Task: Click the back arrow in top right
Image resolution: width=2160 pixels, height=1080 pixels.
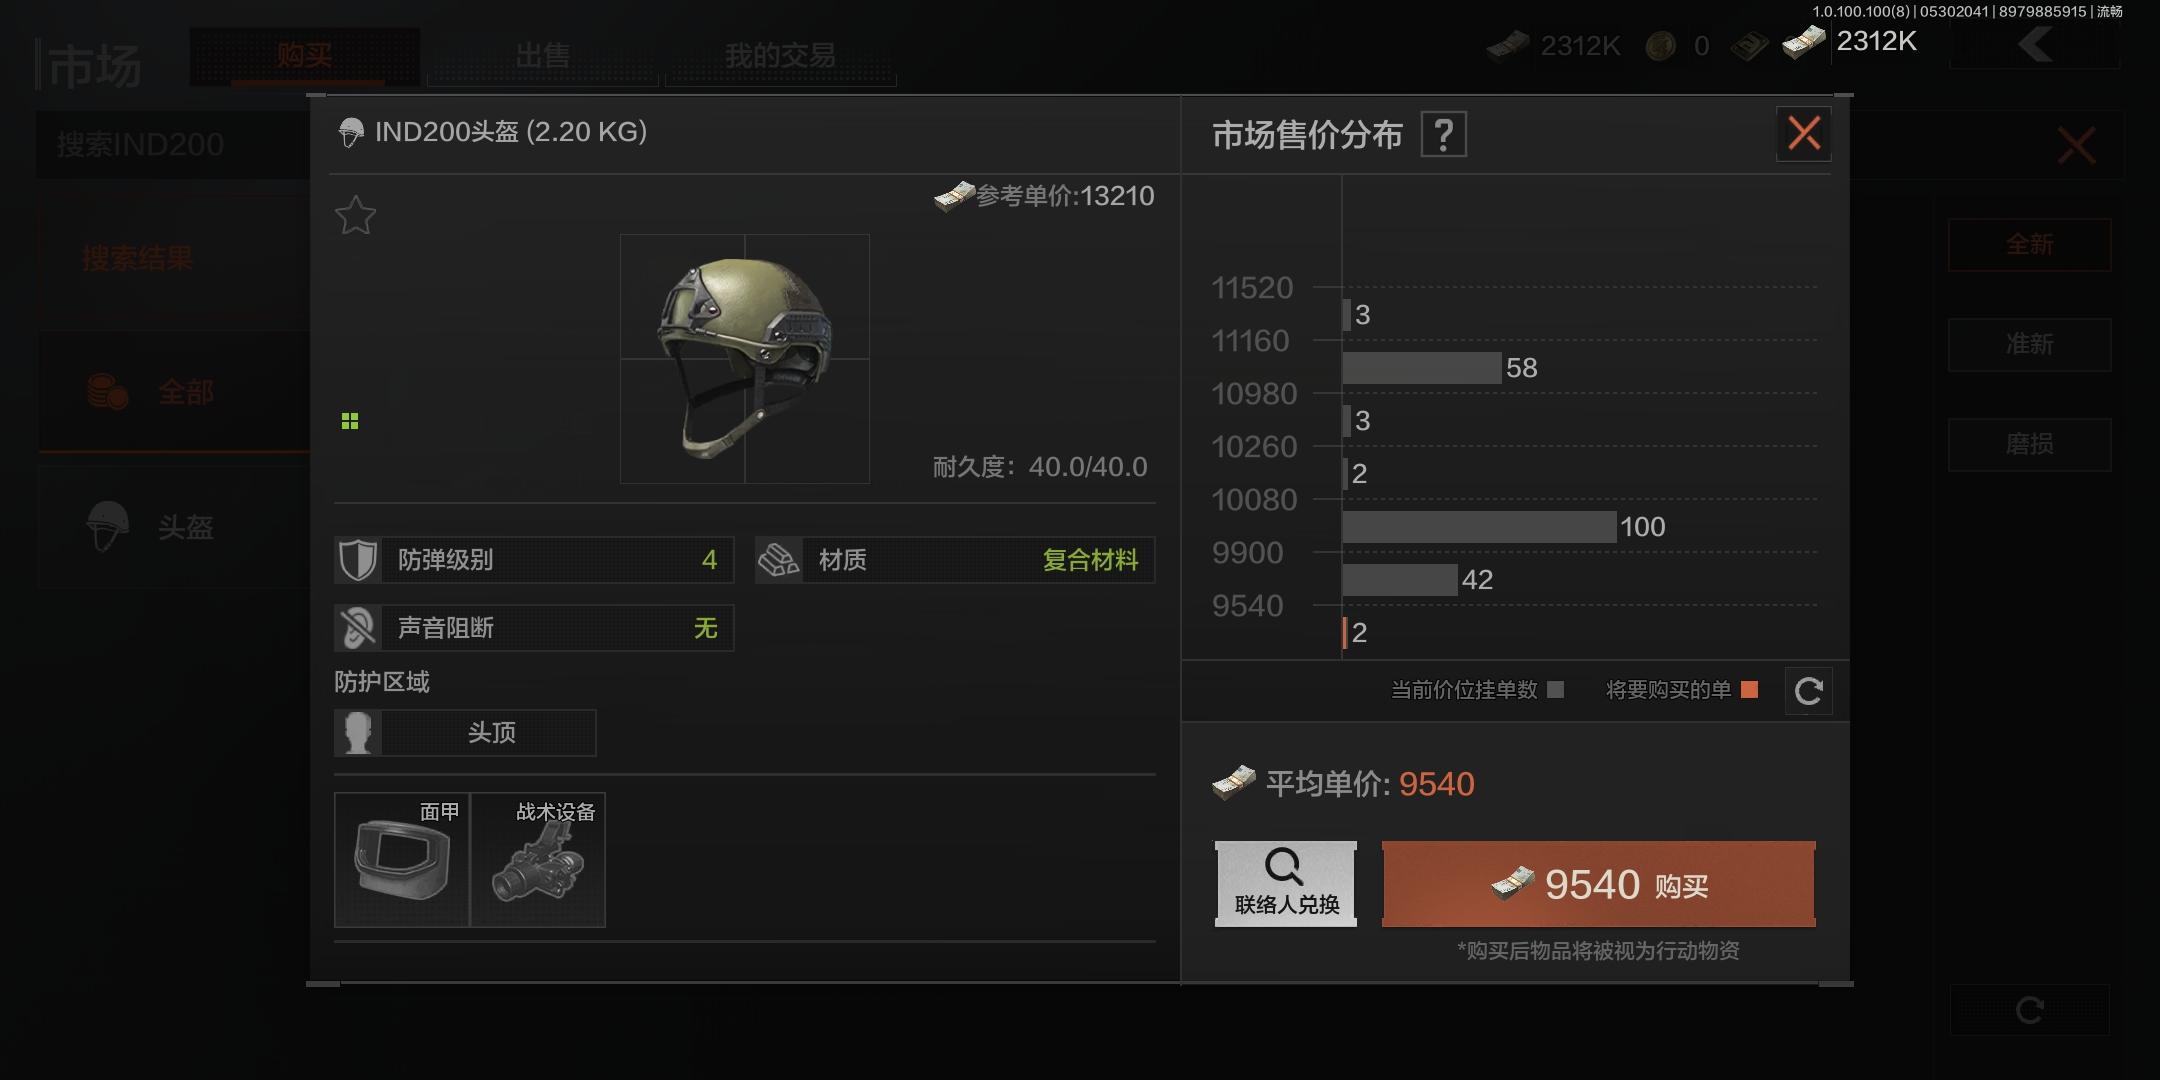Action: [x=2035, y=45]
